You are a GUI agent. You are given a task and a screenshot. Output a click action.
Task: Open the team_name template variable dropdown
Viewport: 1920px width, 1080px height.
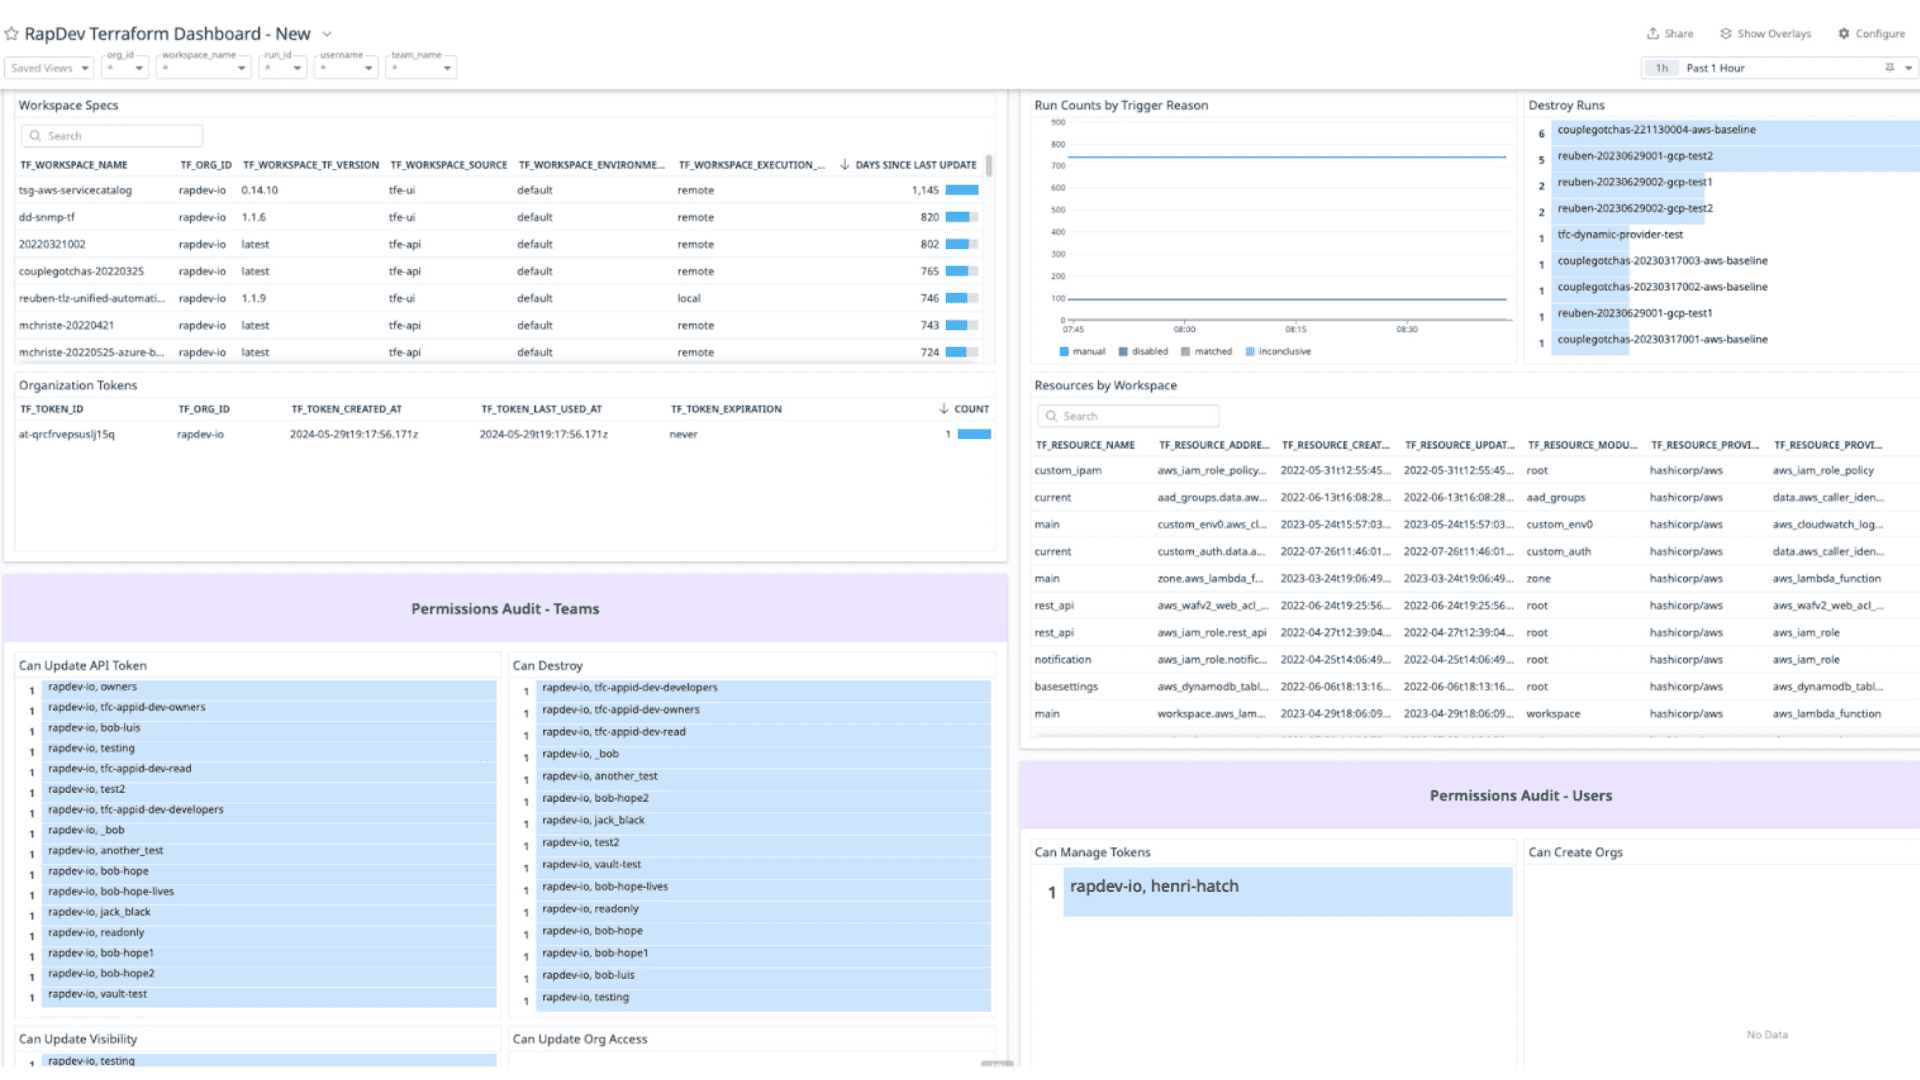point(421,68)
